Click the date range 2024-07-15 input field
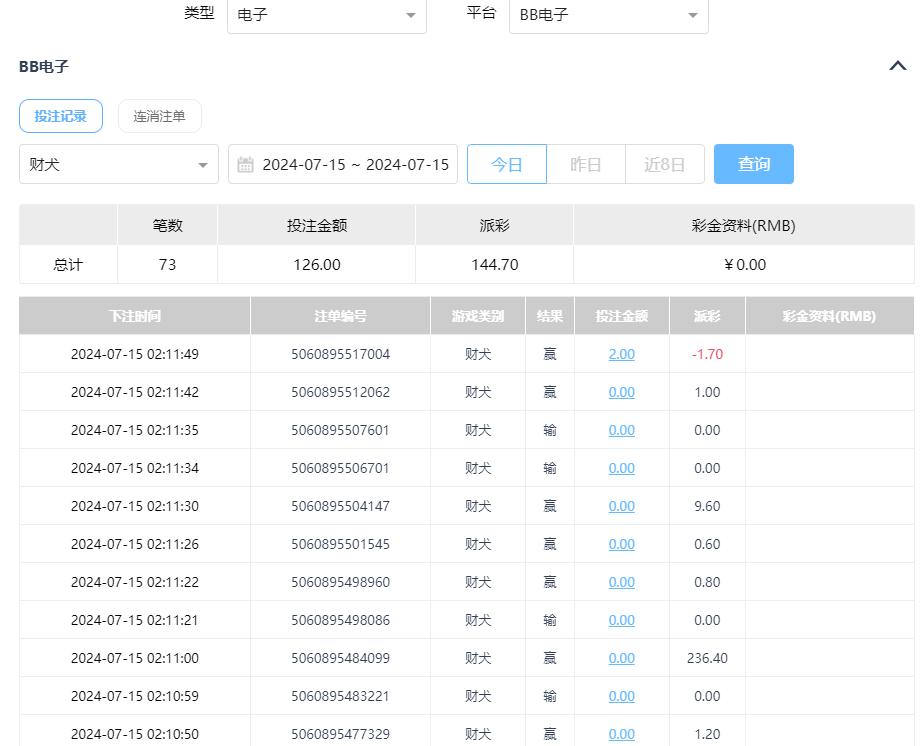The width and height of the screenshot is (922, 746). [x=355, y=165]
